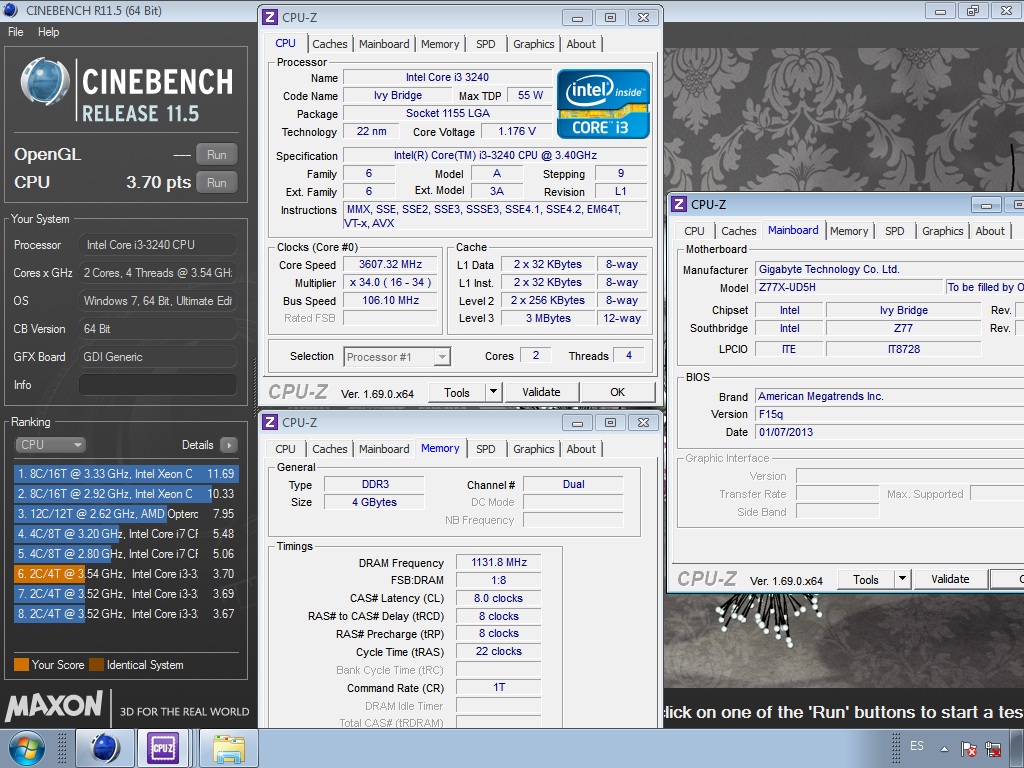Select ranking row 1 Xeon 11.69

click(x=126, y=474)
